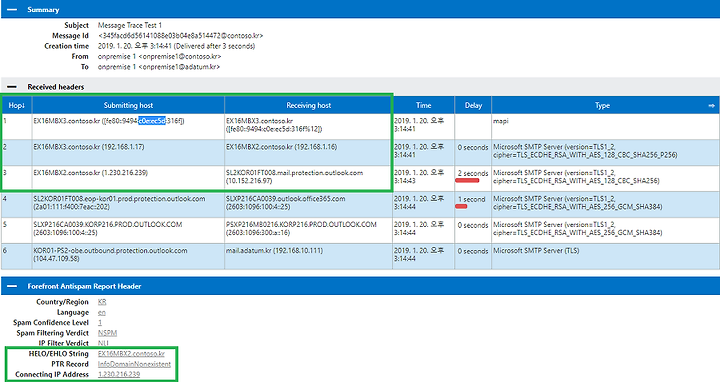
Task: Collapse the Received headers section
Action: click(12, 87)
